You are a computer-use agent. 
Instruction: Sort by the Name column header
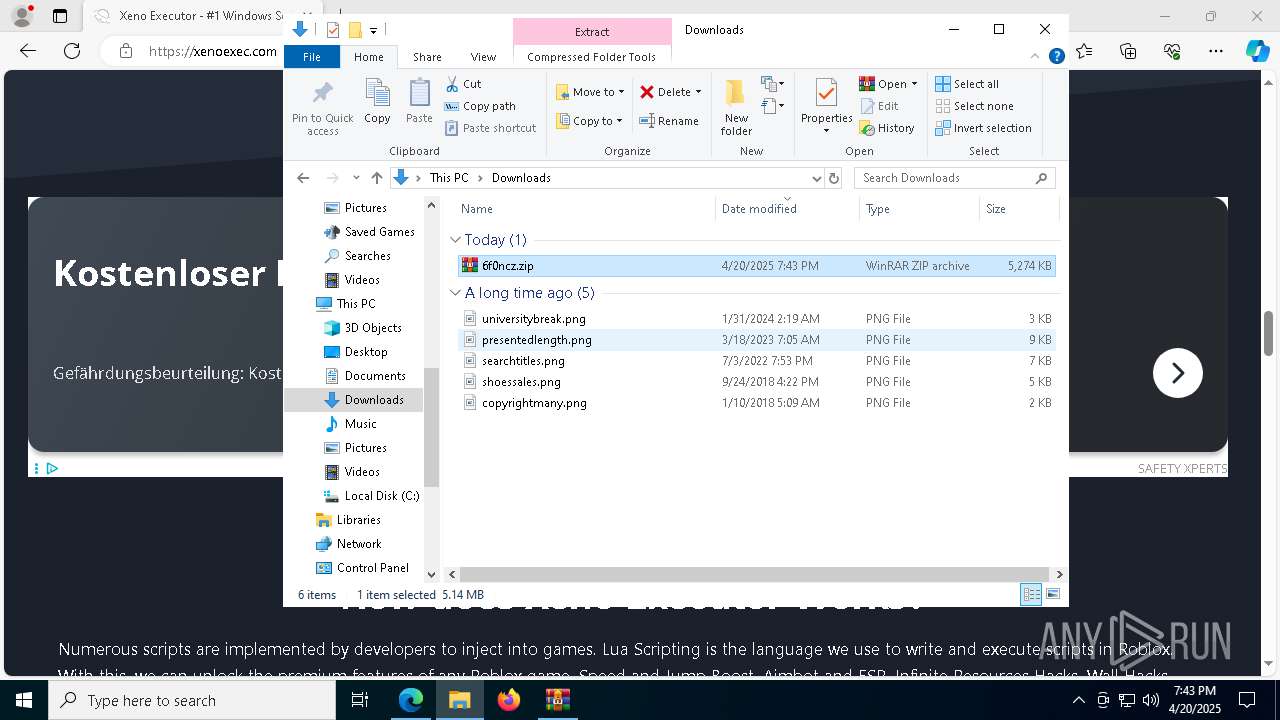click(x=586, y=209)
